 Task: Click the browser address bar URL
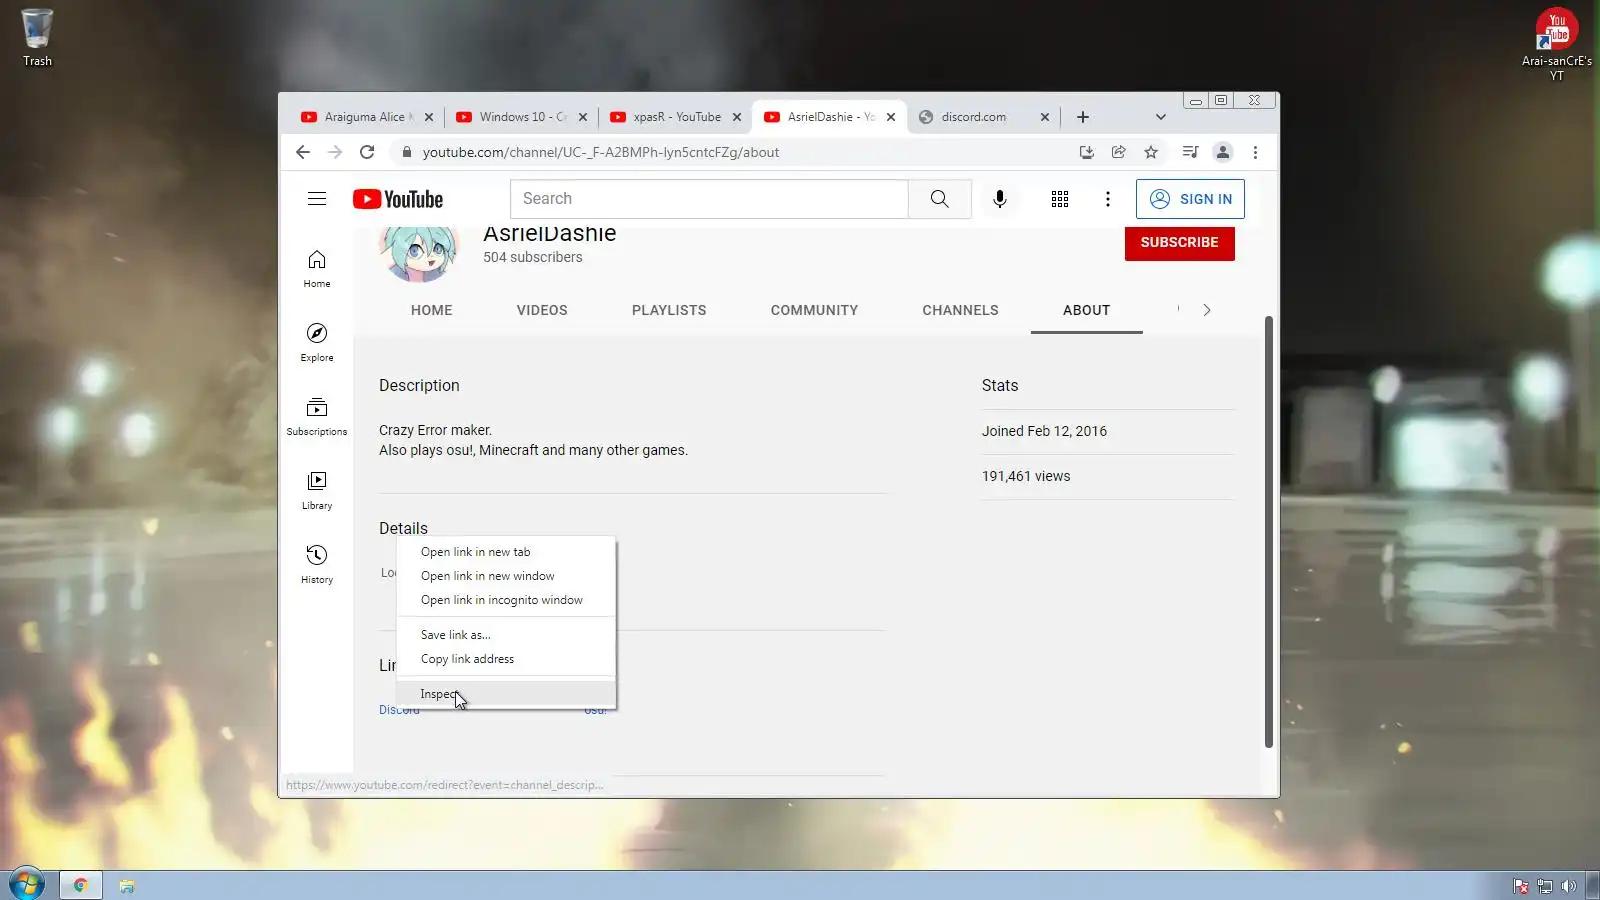click(601, 152)
